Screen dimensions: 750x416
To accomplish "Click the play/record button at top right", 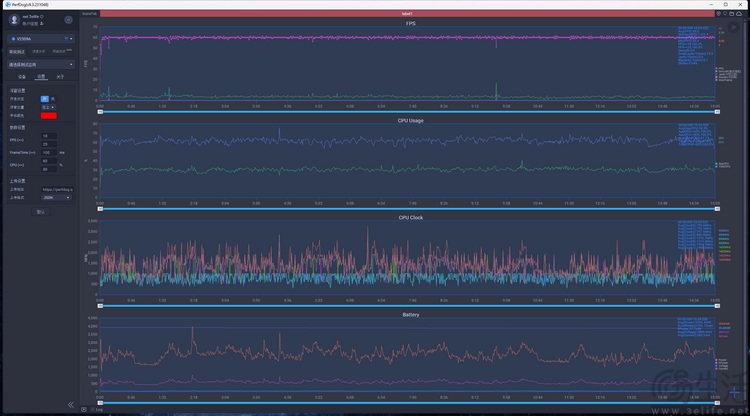I will coord(733,27).
